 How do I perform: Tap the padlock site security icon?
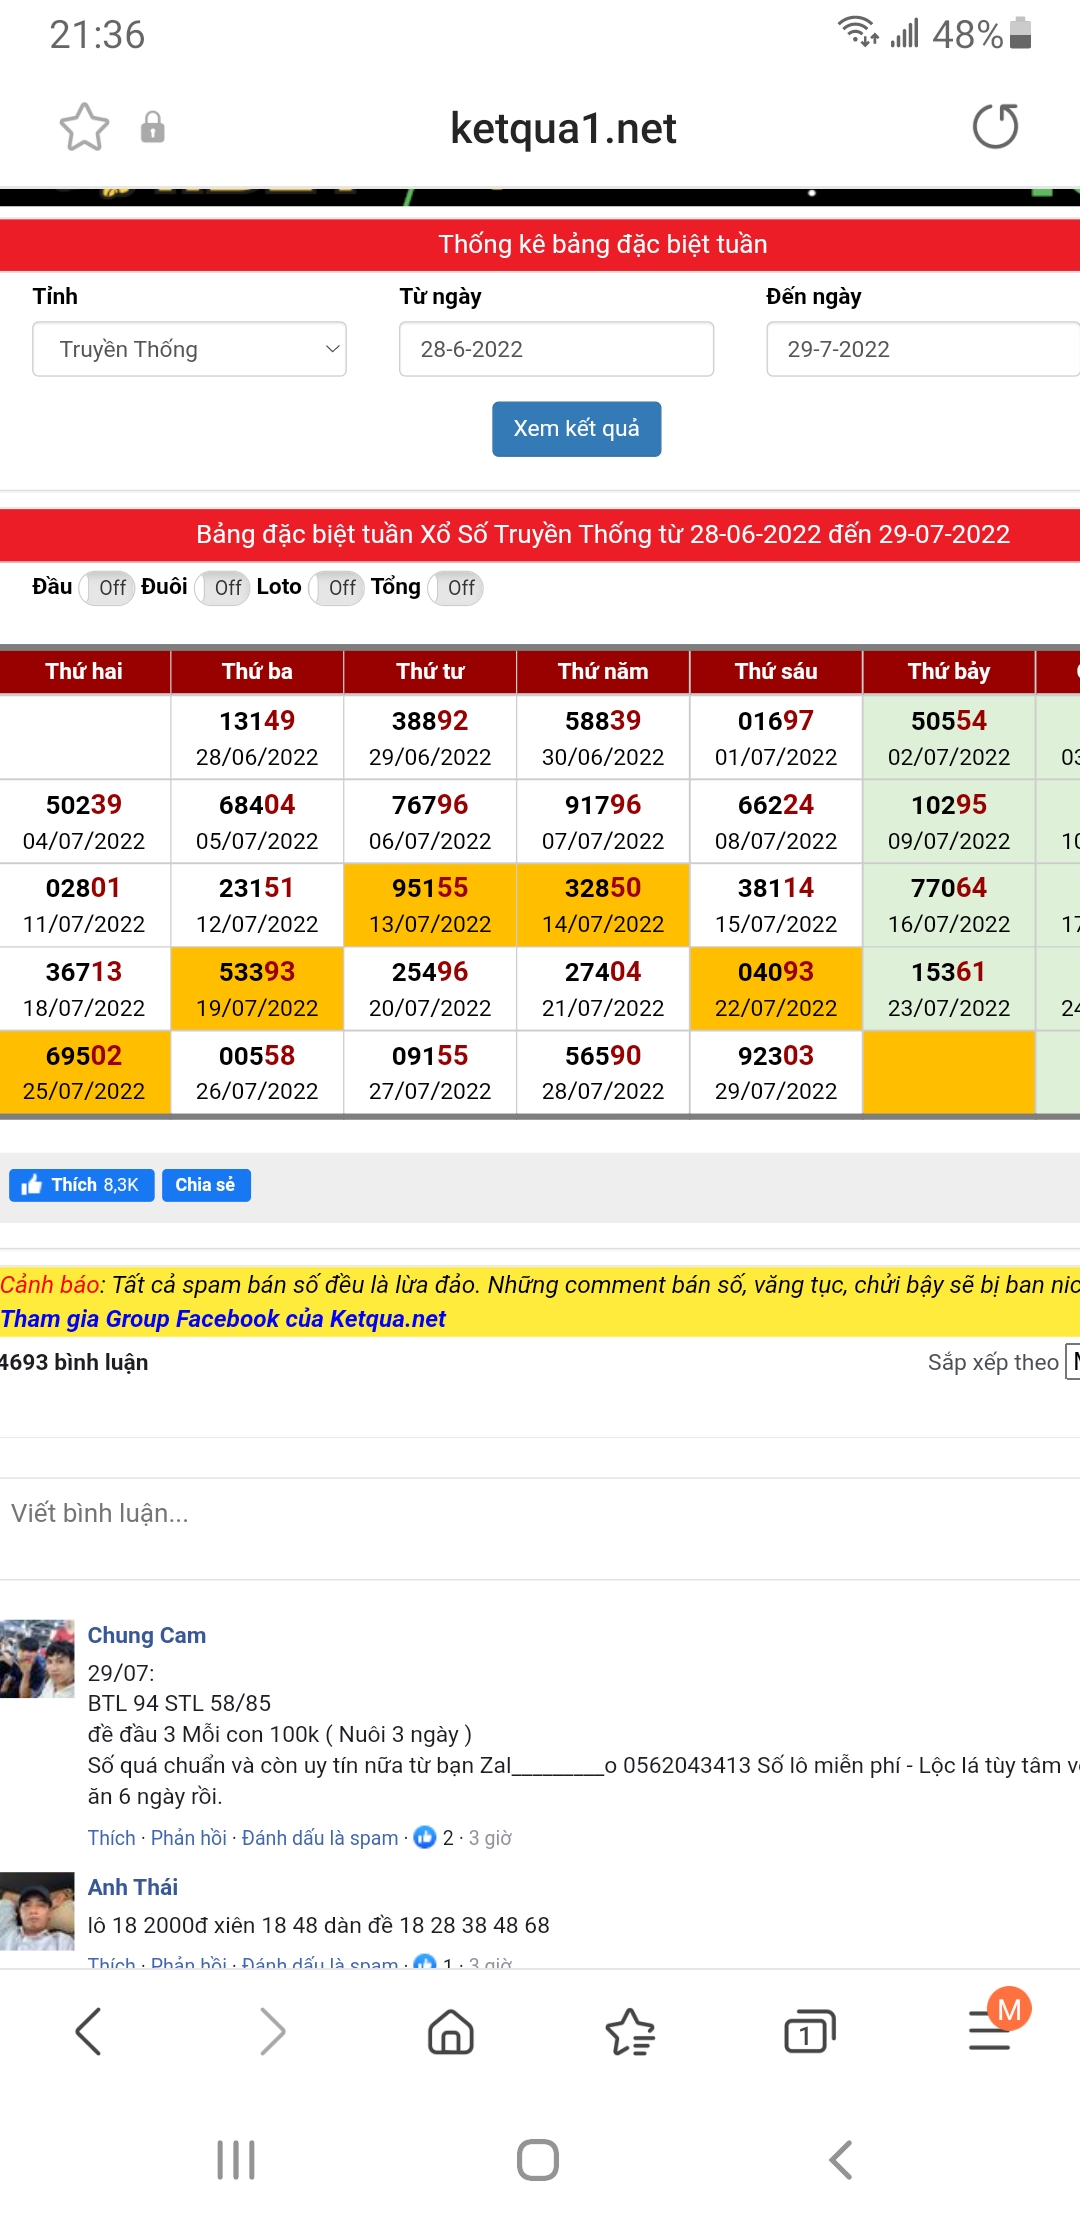pyautogui.click(x=152, y=128)
